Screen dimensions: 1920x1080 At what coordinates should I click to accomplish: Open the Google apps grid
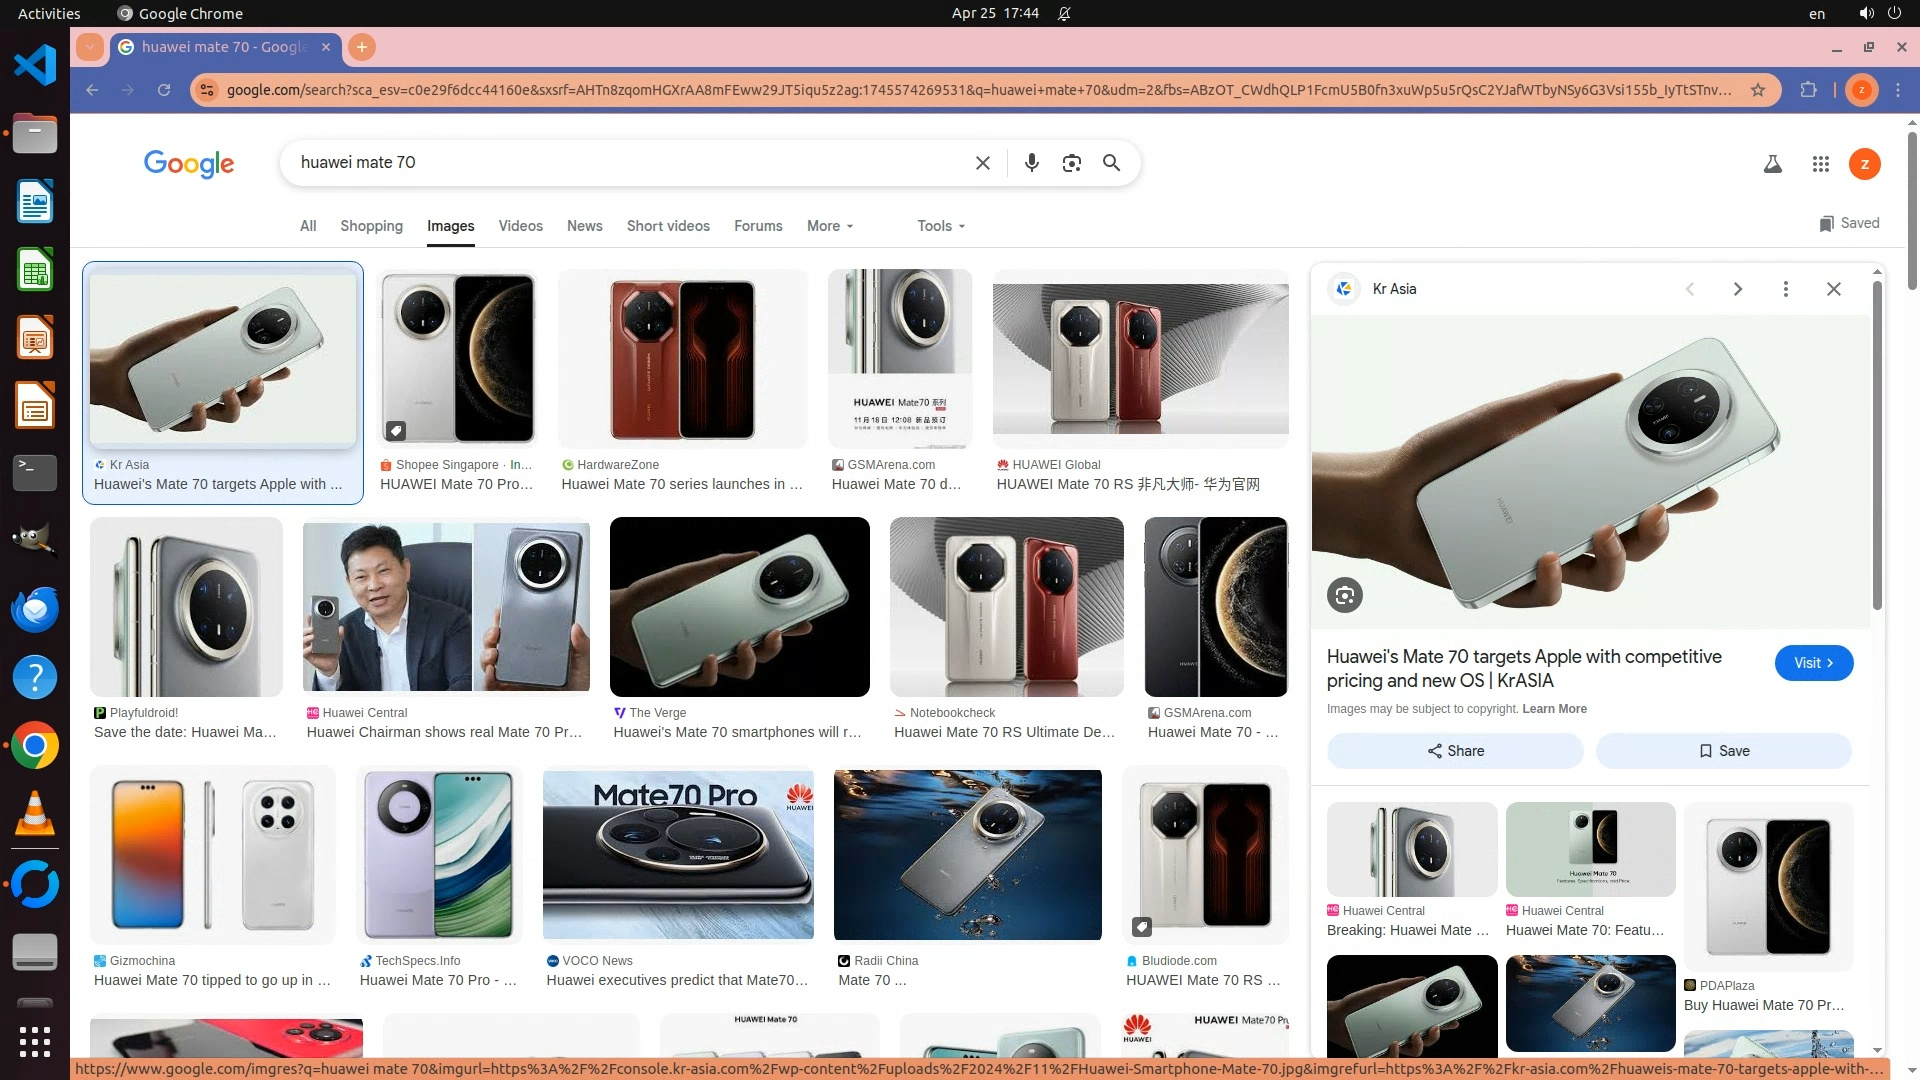[x=1820, y=164]
